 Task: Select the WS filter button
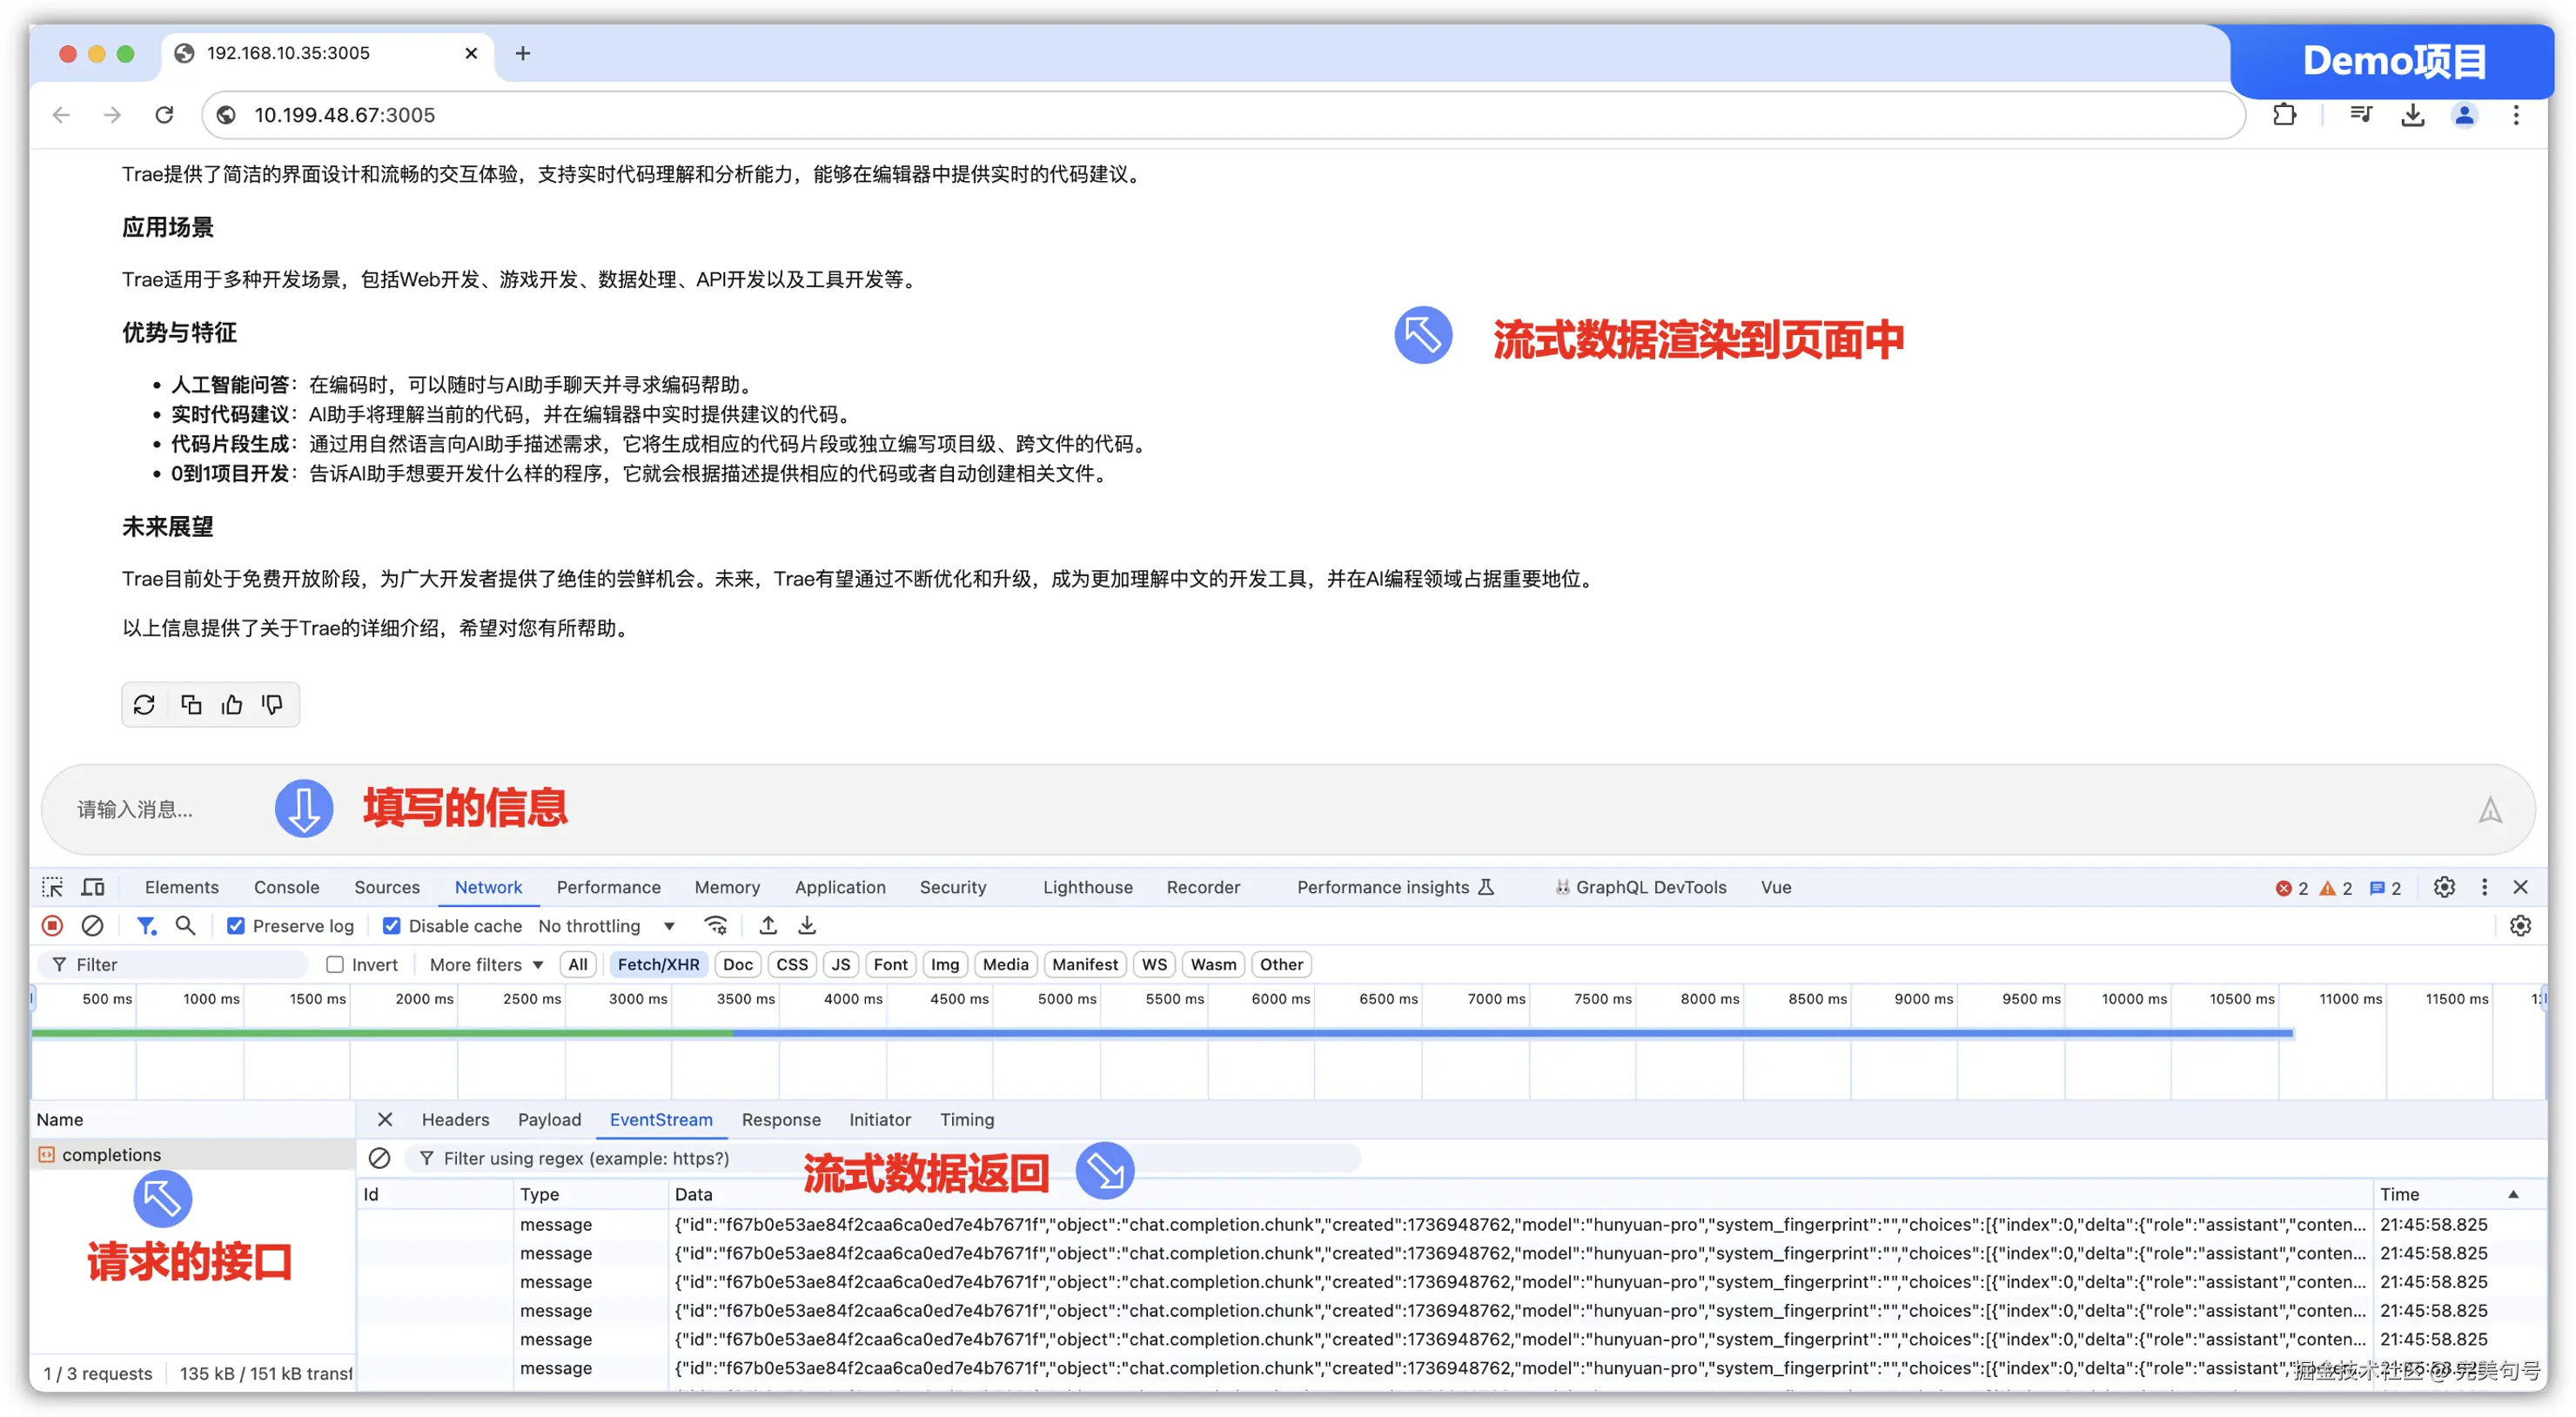(1154, 965)
